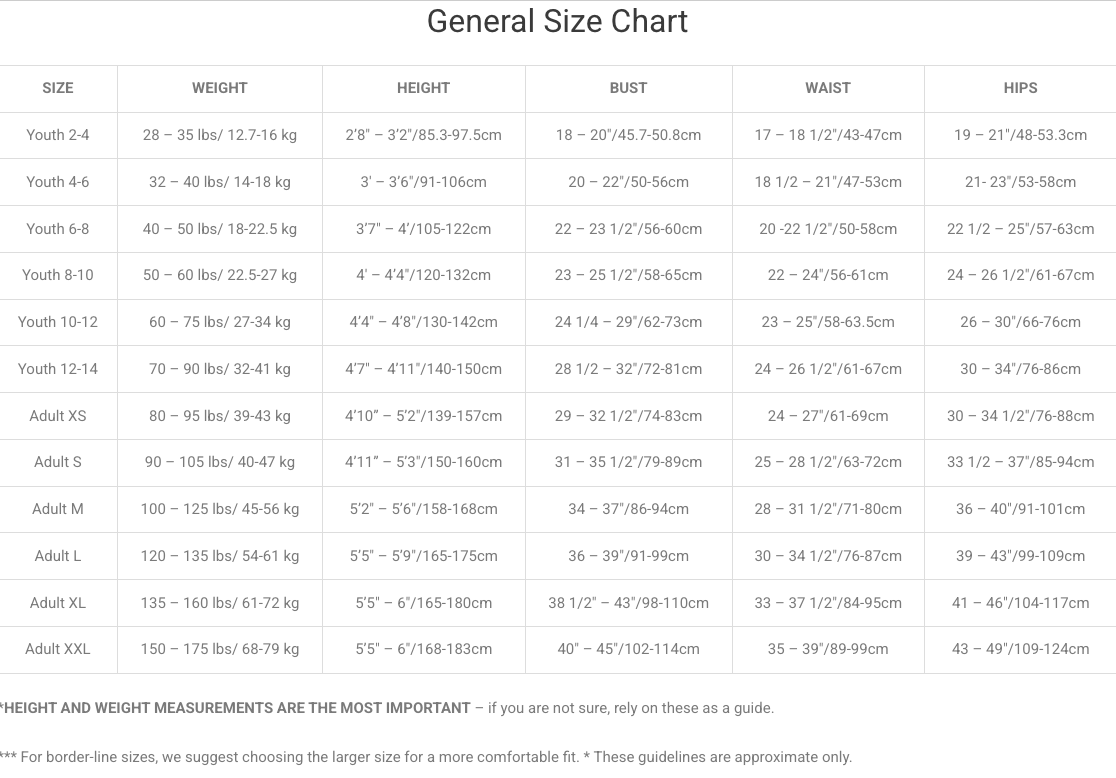Screen dimensions: 1116x778
Task: Click the Youth 4-6 hips measurement
Action: click(1020, 182)
